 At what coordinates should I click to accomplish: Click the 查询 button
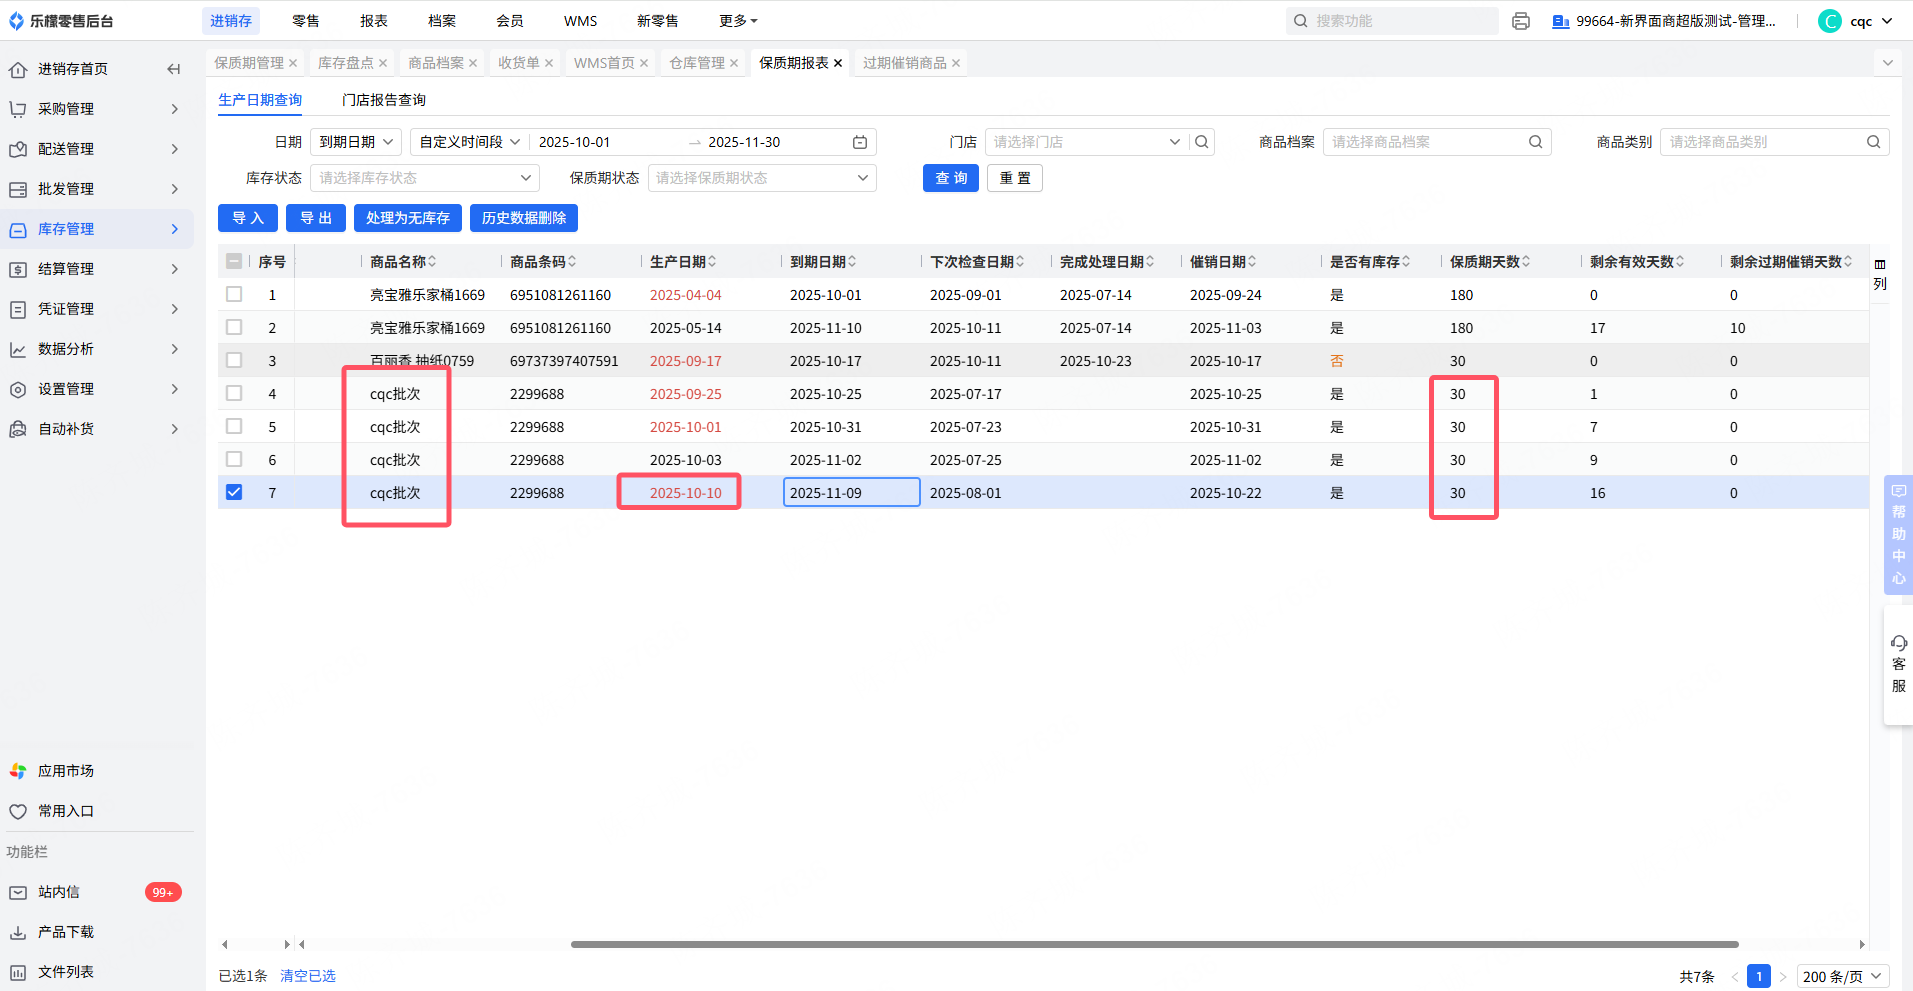point(950,178)
